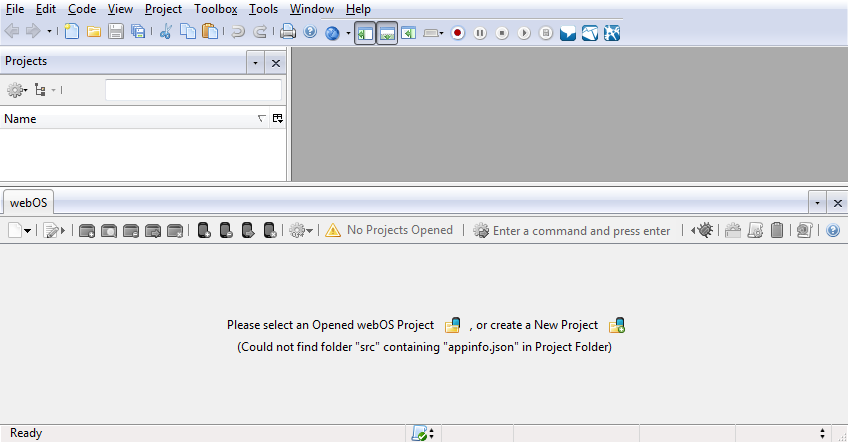The height and width of the screenshot is (443, 848).
Task: Go back with the left arrow icon
Action: pos(12,31)
